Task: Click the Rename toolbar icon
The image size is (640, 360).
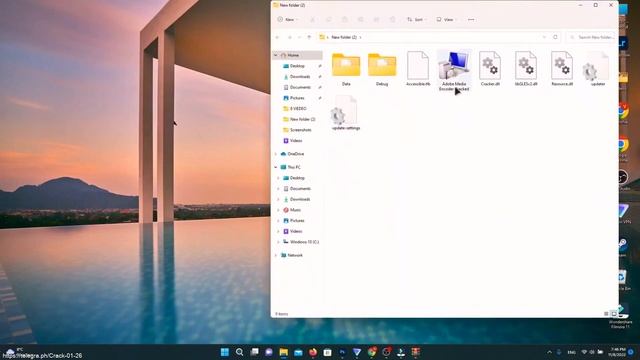Action: (x=360, y=20)
